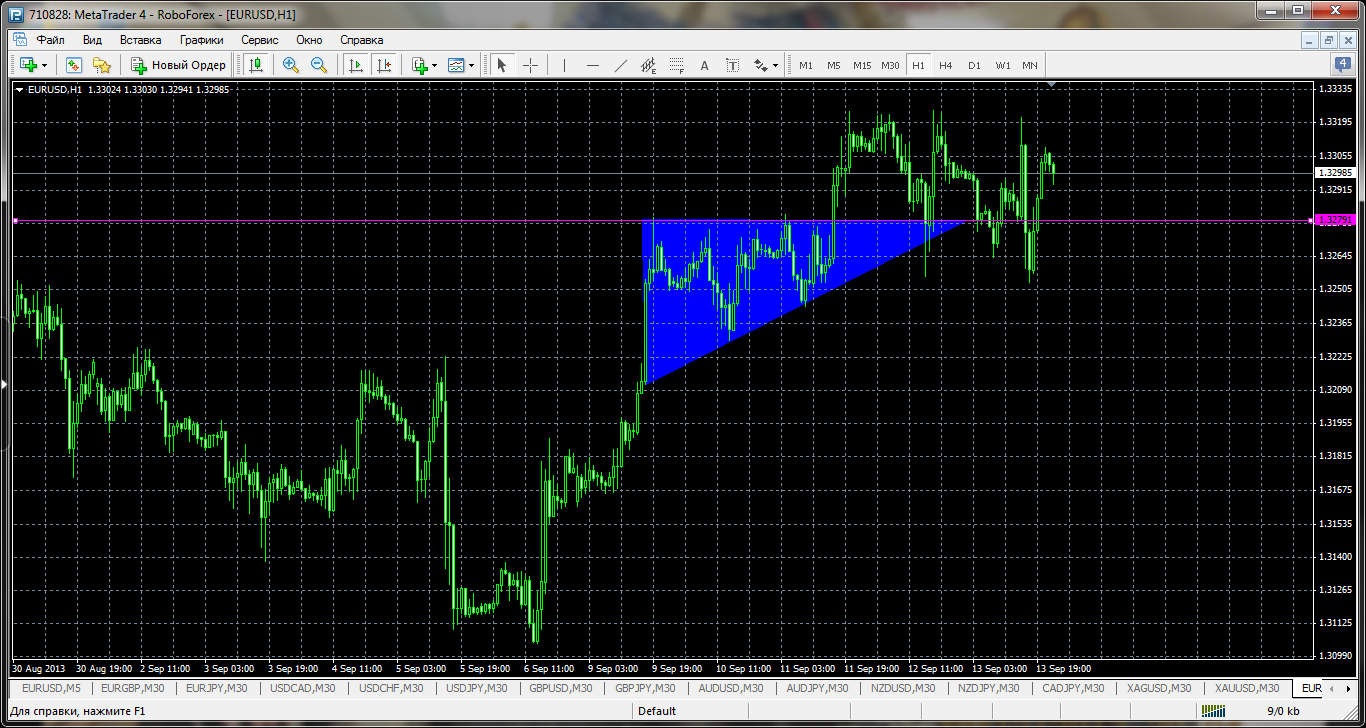Open the Navigator favorites star icon

coord(101,65)
